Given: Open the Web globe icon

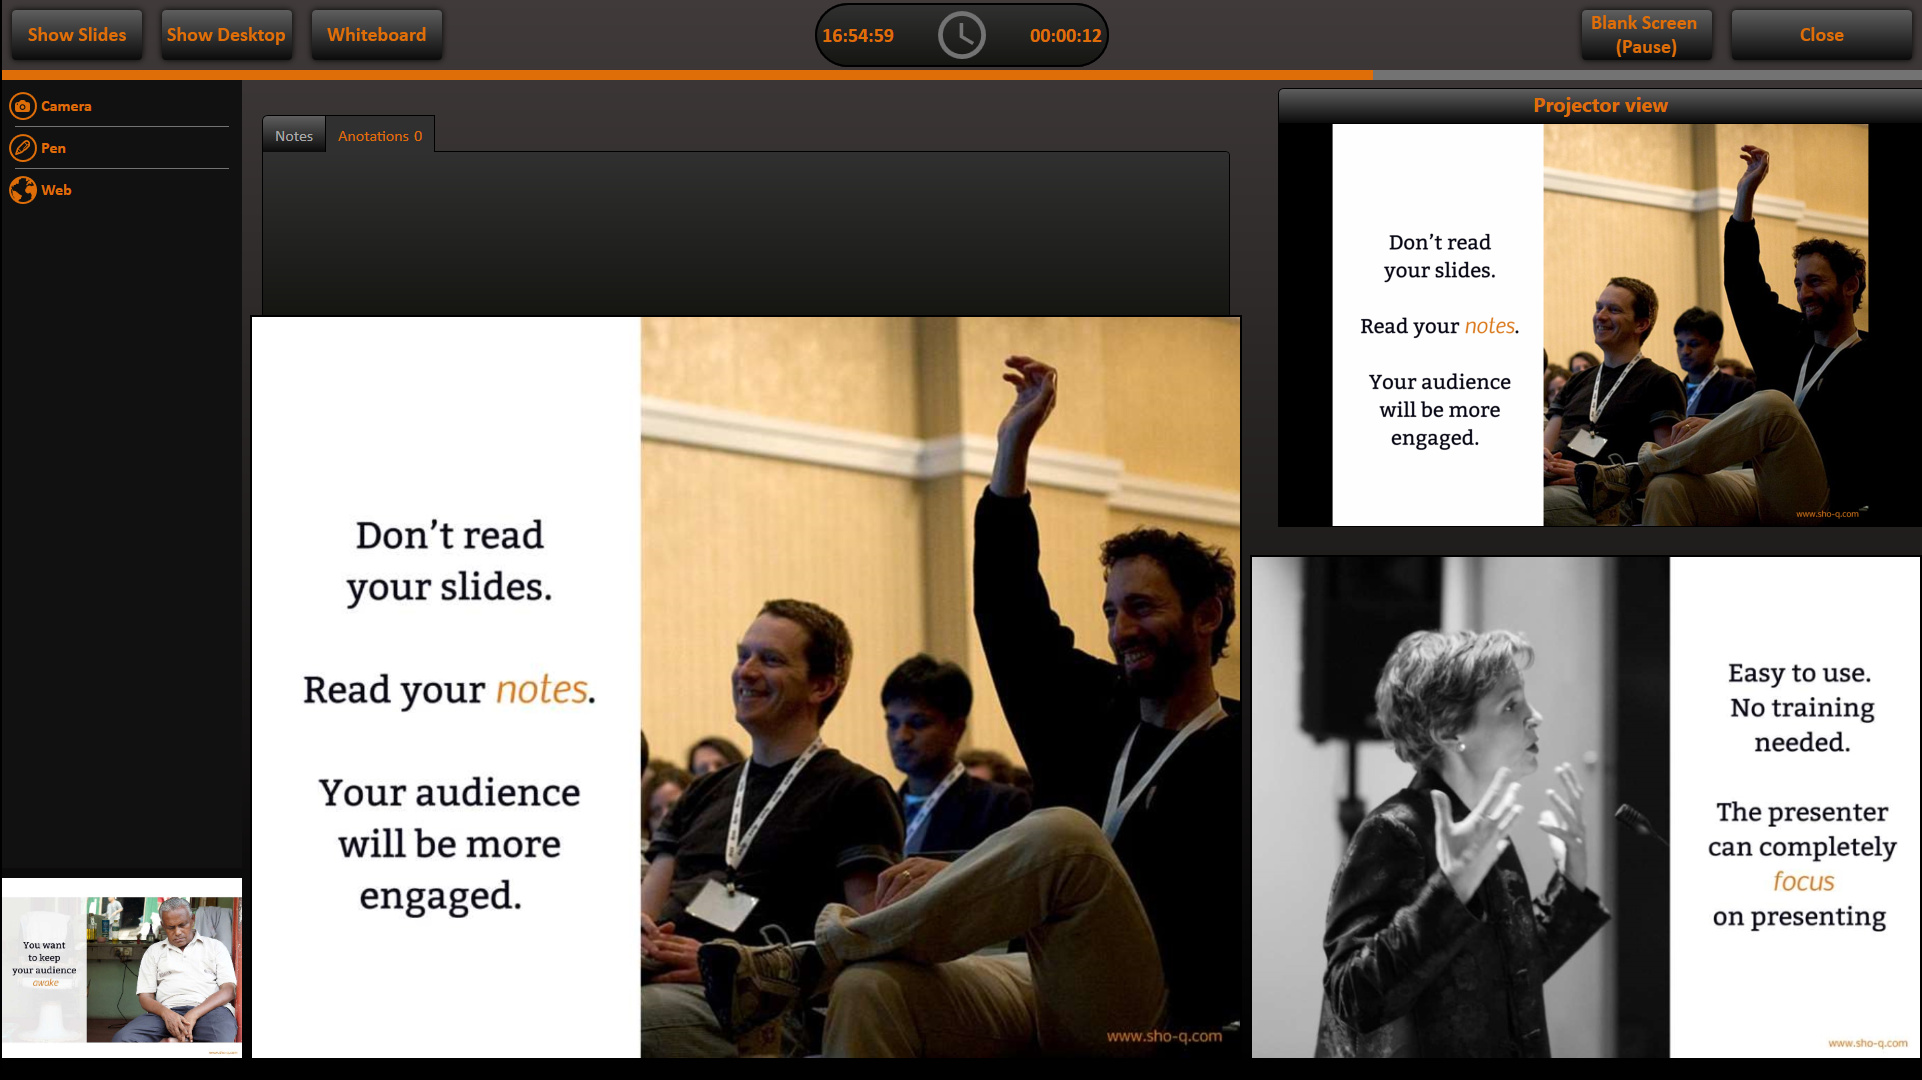Looking at the screenshot, I should point(22,190).
